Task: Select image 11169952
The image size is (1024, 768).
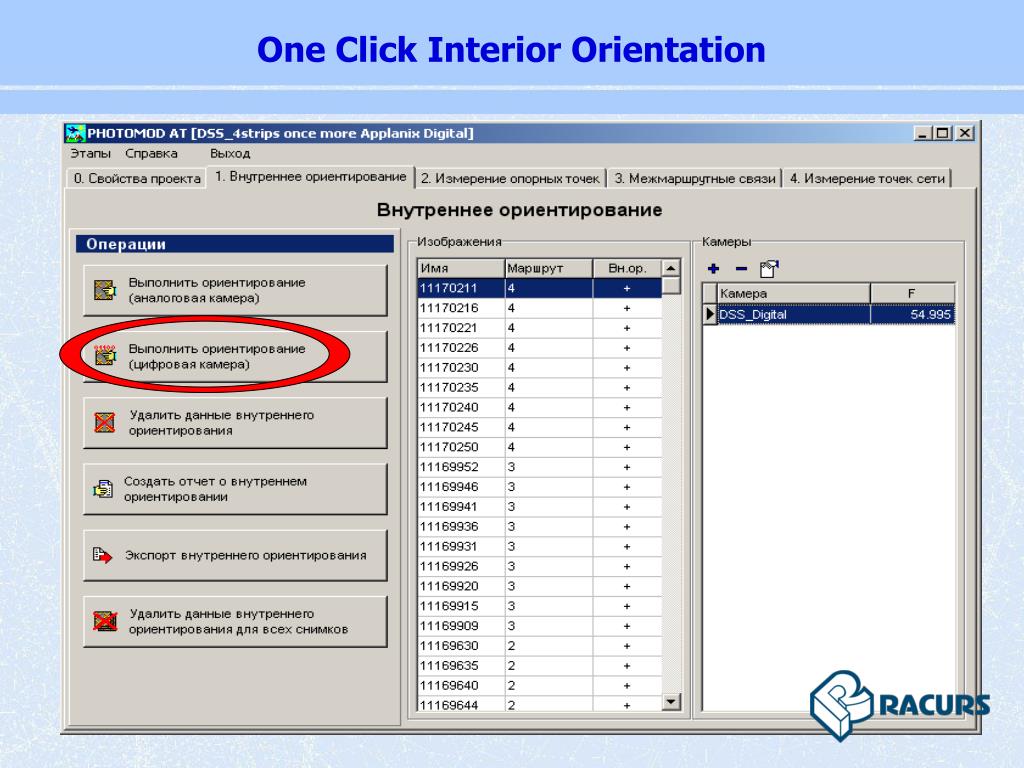Action: coord(539,467)
